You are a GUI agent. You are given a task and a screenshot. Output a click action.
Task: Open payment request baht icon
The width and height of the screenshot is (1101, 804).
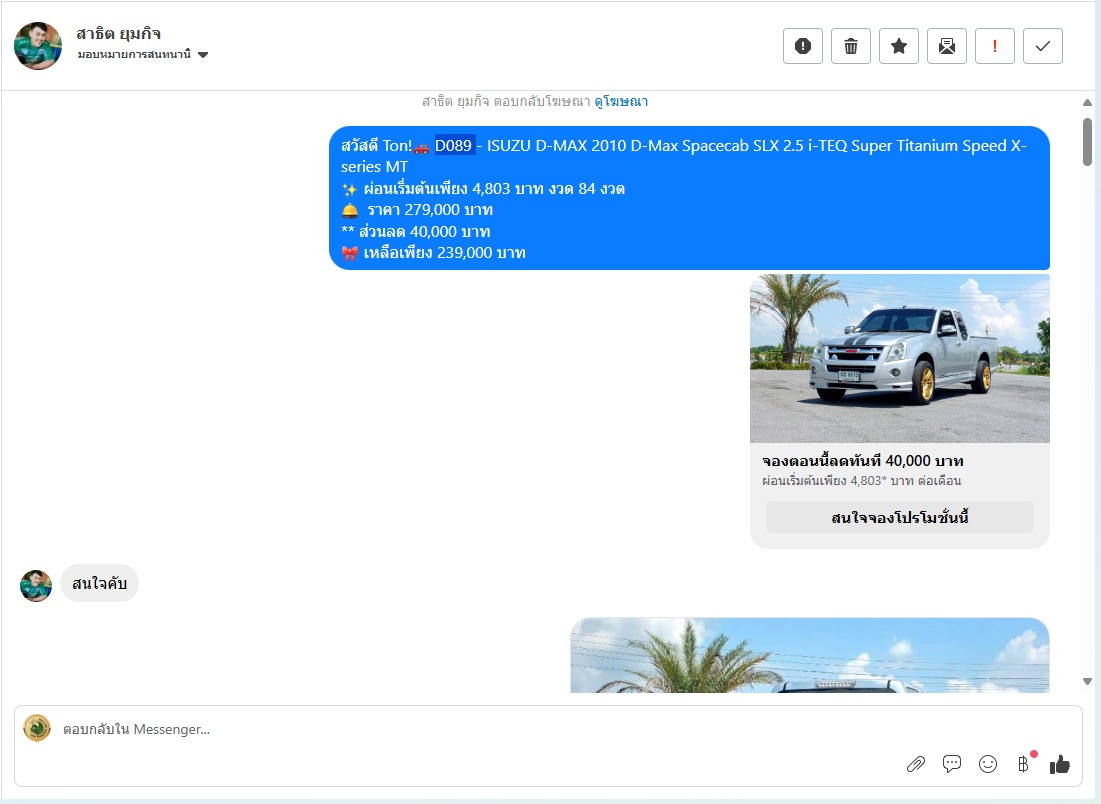[1024, 763]
